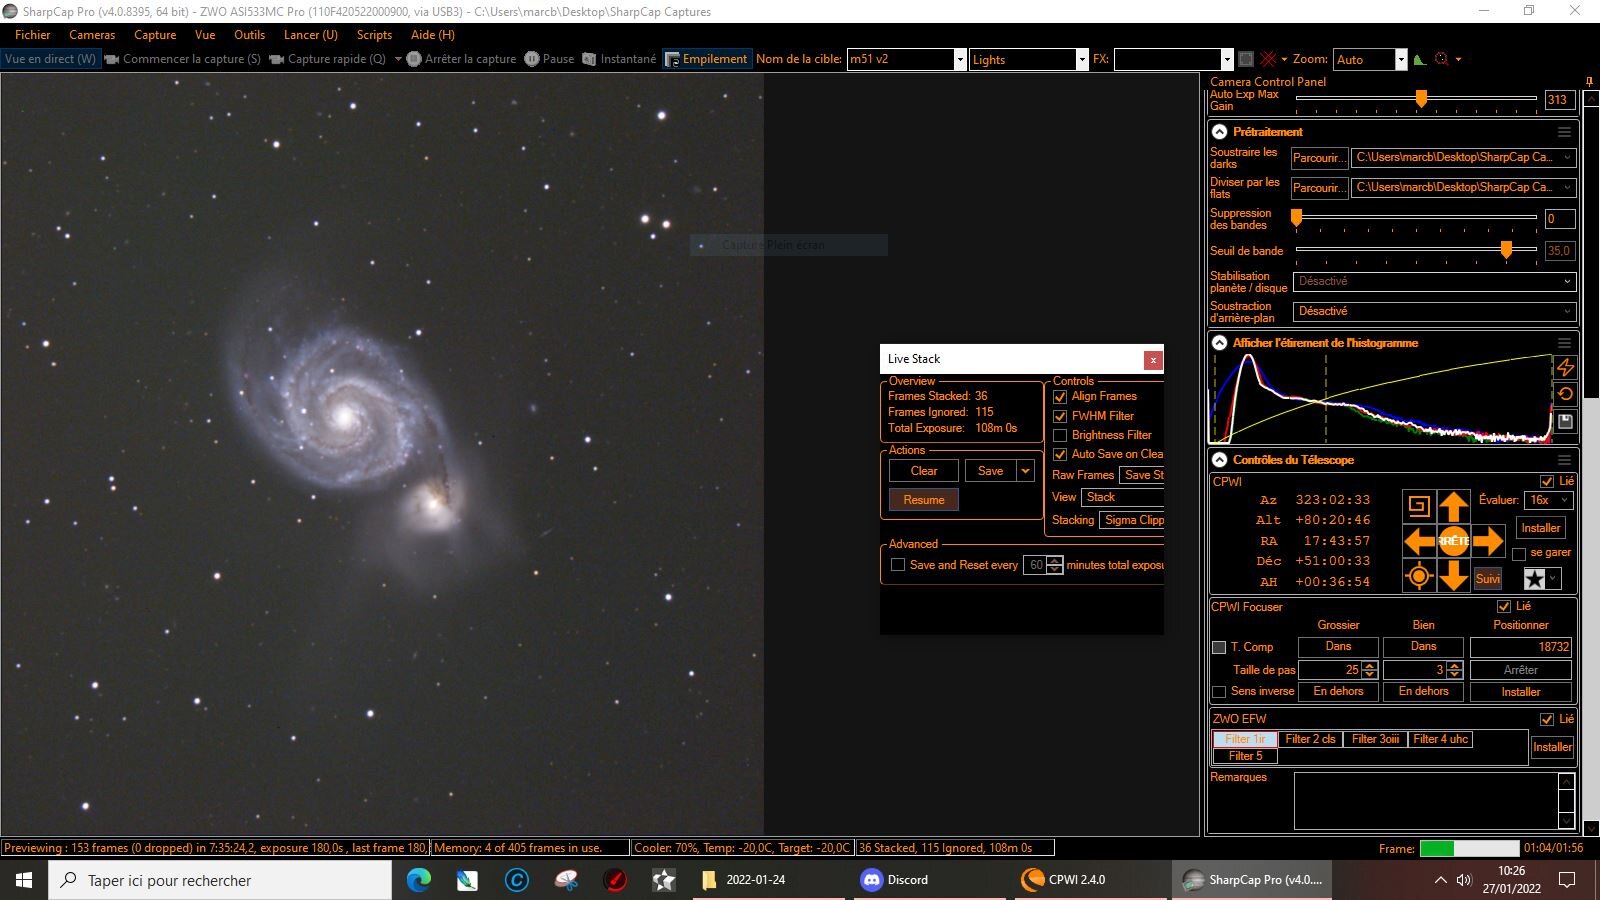Open the Aide (H) menu

433,34
